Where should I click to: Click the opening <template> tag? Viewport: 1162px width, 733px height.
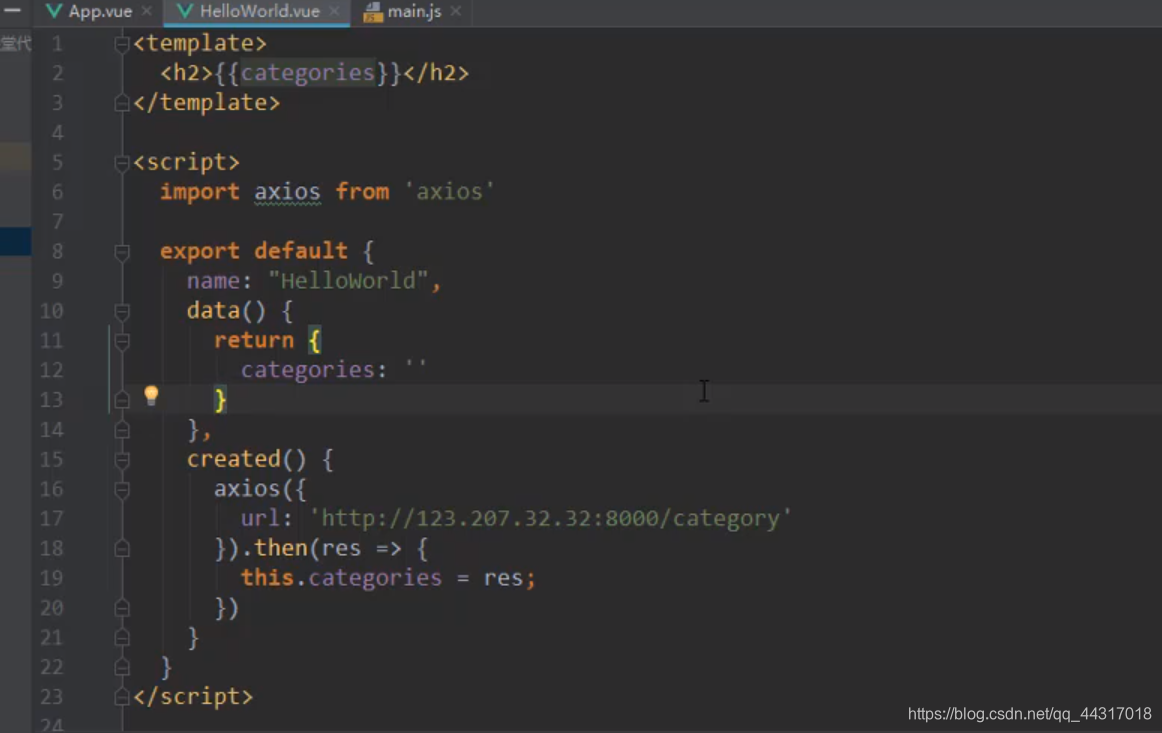(200, 43)
